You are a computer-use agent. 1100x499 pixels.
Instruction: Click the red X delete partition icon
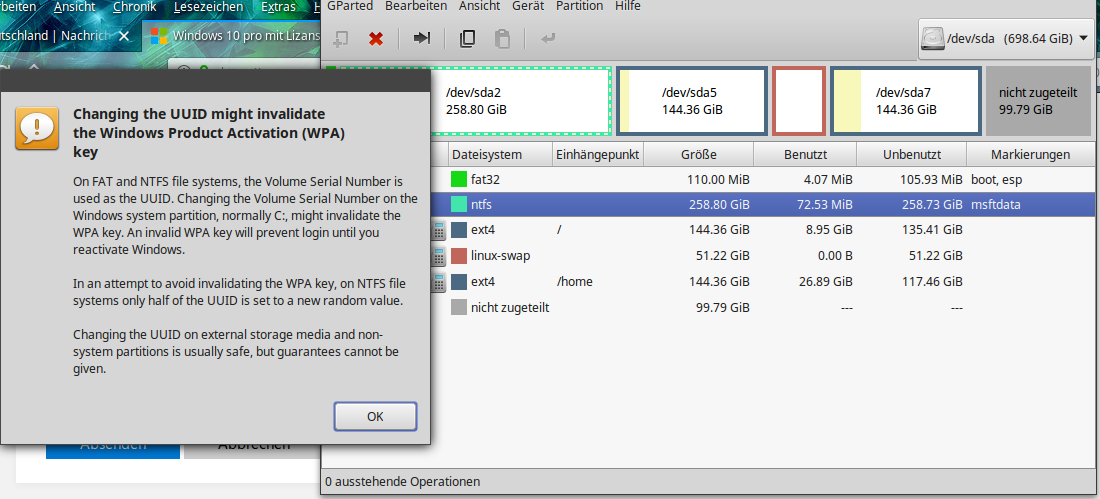(376, 39)
